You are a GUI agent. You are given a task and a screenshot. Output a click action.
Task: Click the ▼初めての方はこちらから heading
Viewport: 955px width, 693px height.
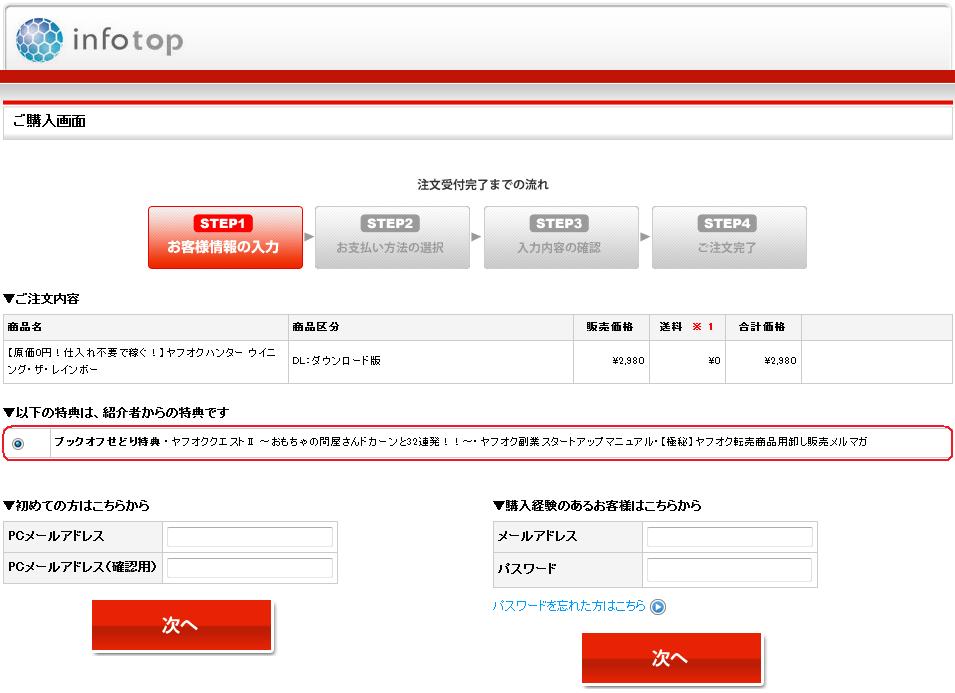click(x=76, y=505)
